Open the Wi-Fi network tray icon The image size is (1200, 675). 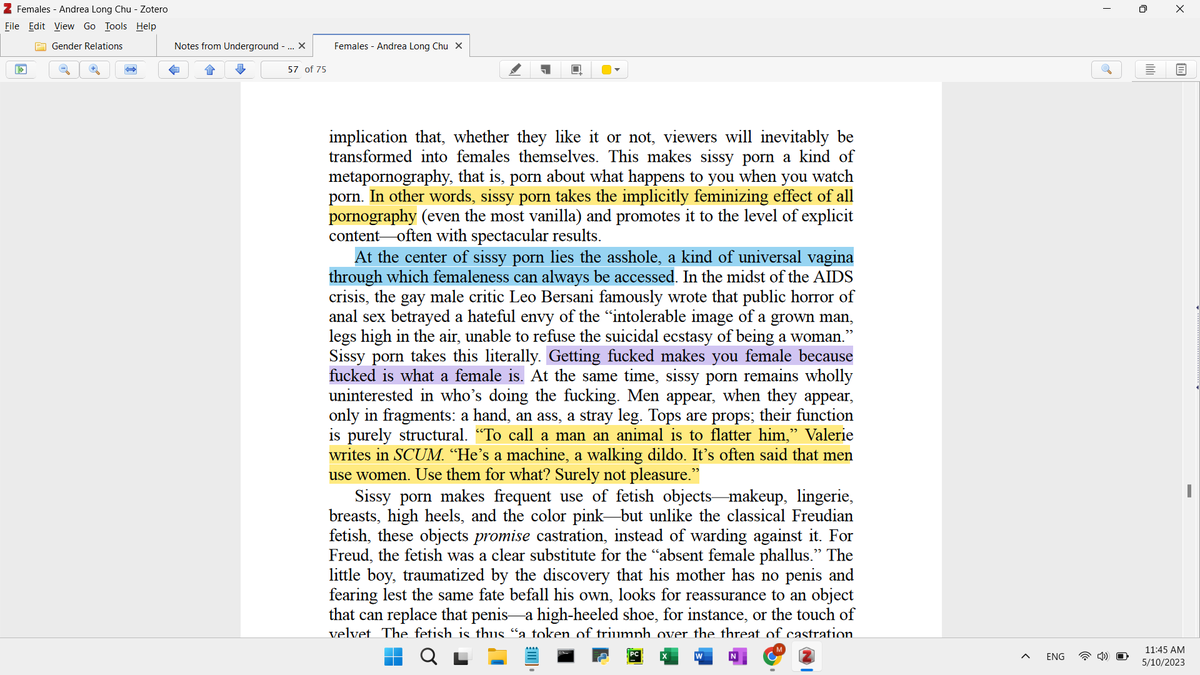pos(1085,657)
